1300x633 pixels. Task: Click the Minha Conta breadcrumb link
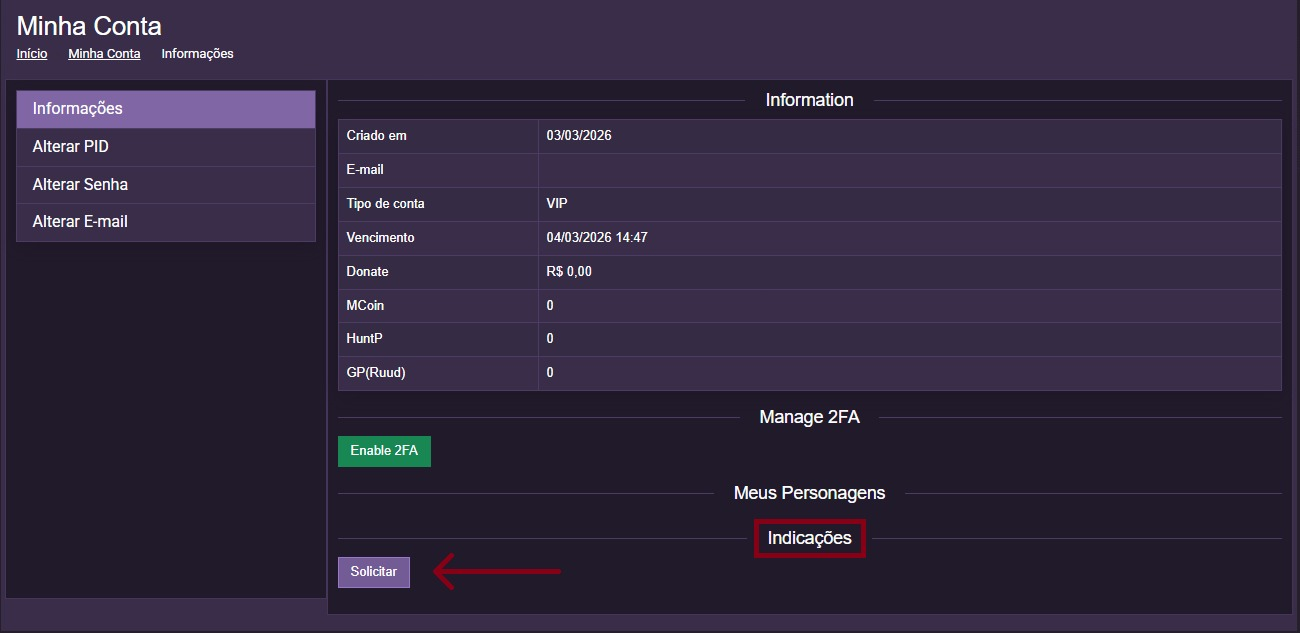click(104, 54)
